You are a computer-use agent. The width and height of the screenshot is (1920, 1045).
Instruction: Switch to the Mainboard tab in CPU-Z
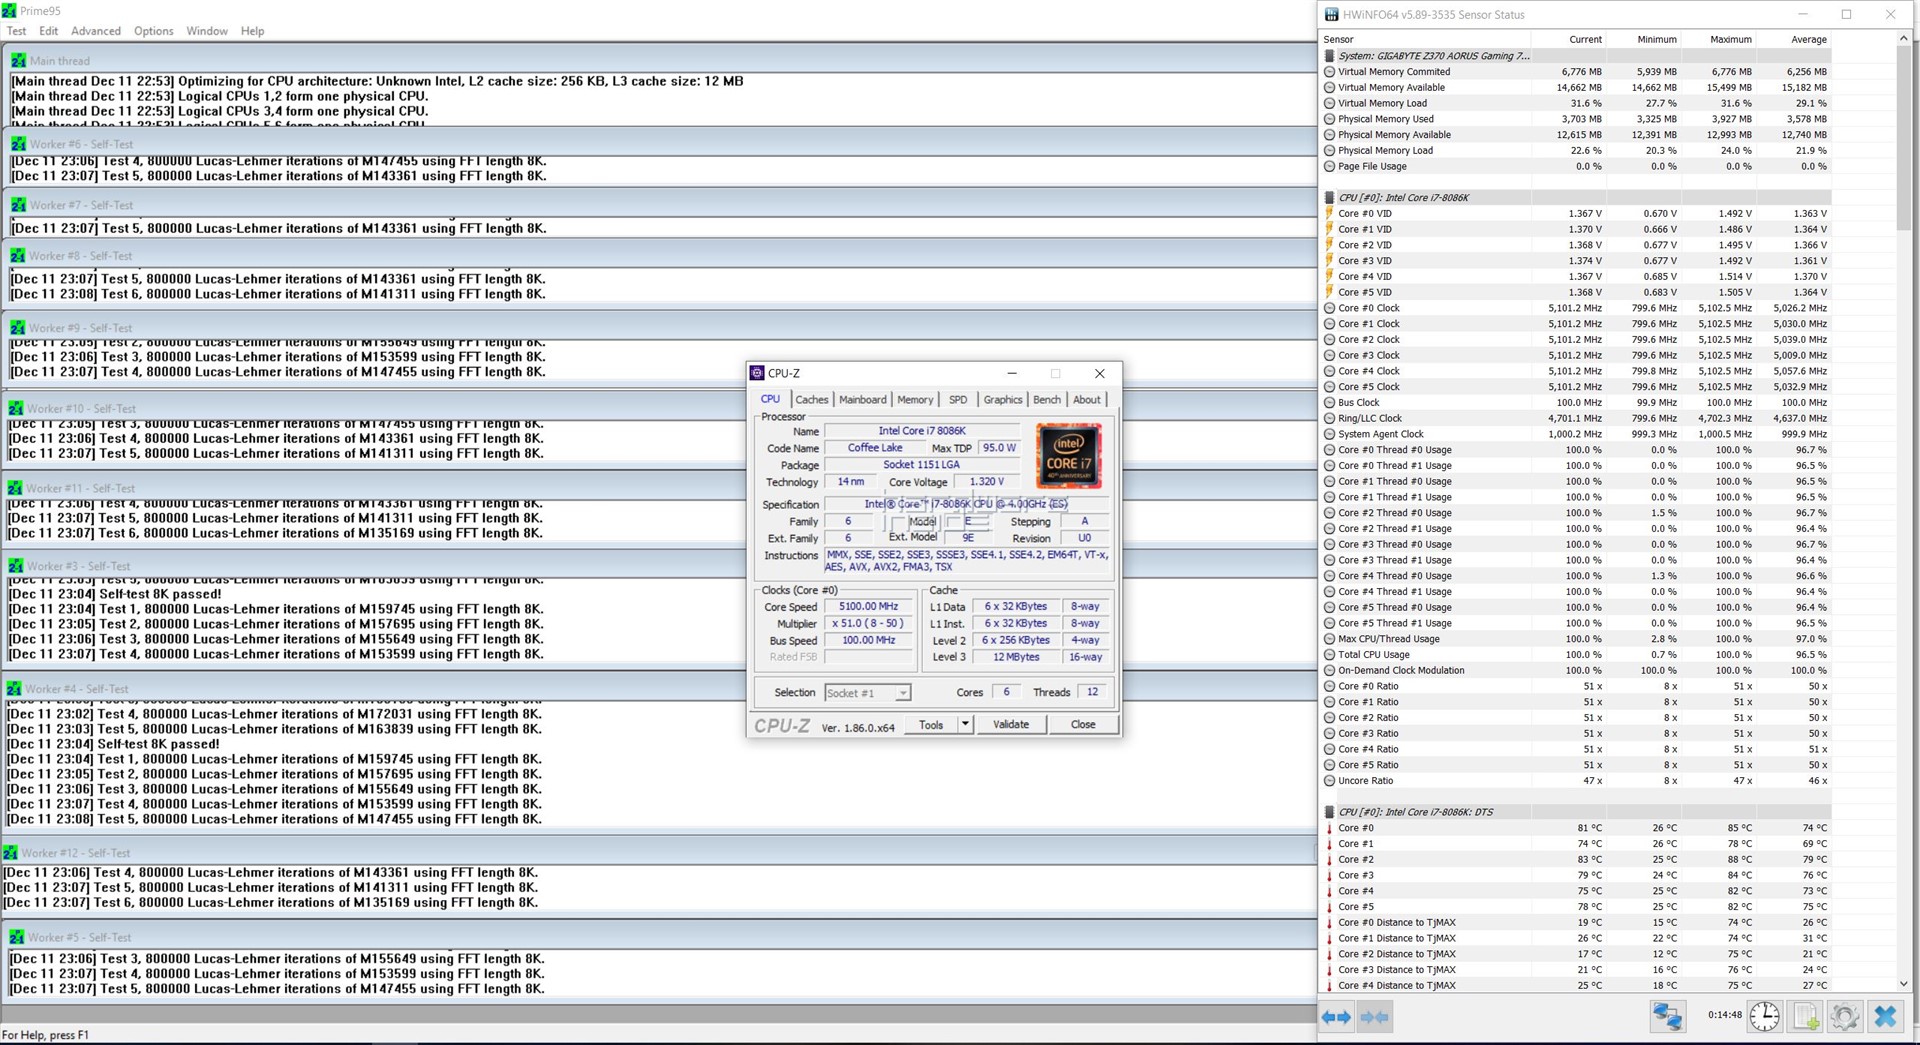(863, 400)
